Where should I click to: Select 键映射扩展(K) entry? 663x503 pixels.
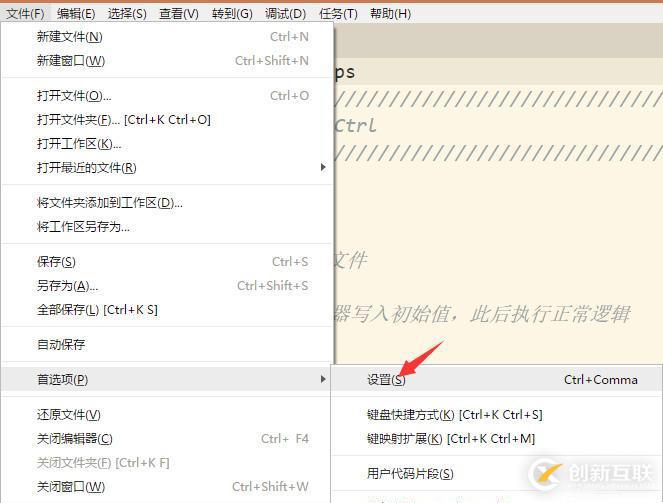point(496,439)
